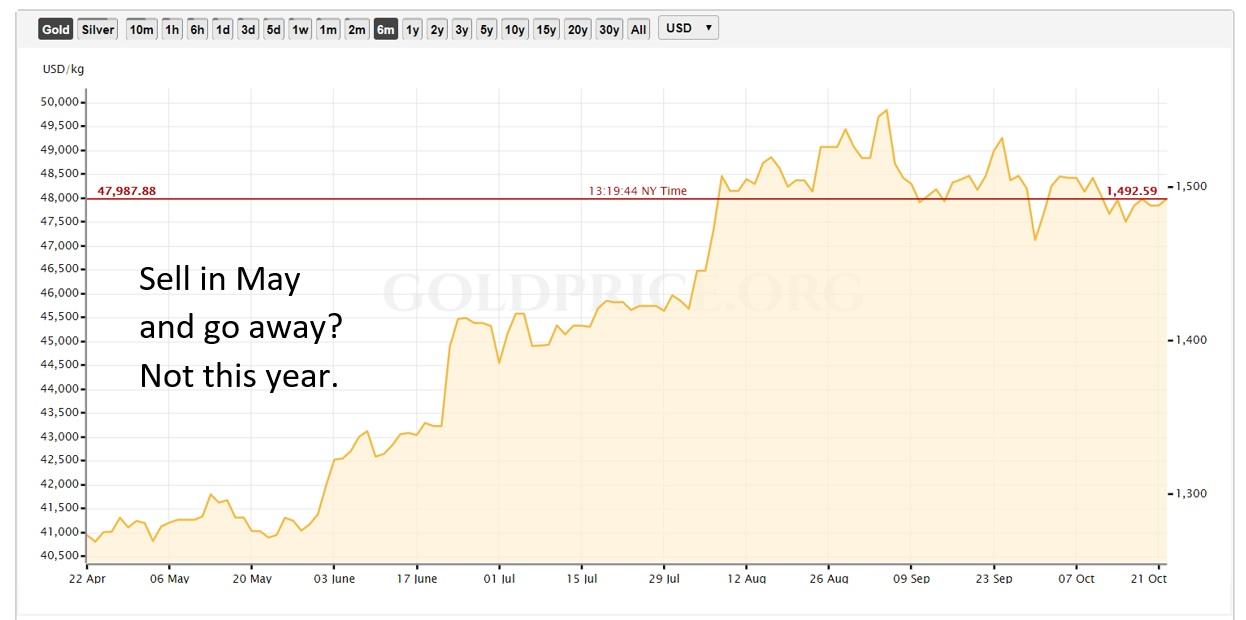Choose the 2m time range

pos(357,29)
